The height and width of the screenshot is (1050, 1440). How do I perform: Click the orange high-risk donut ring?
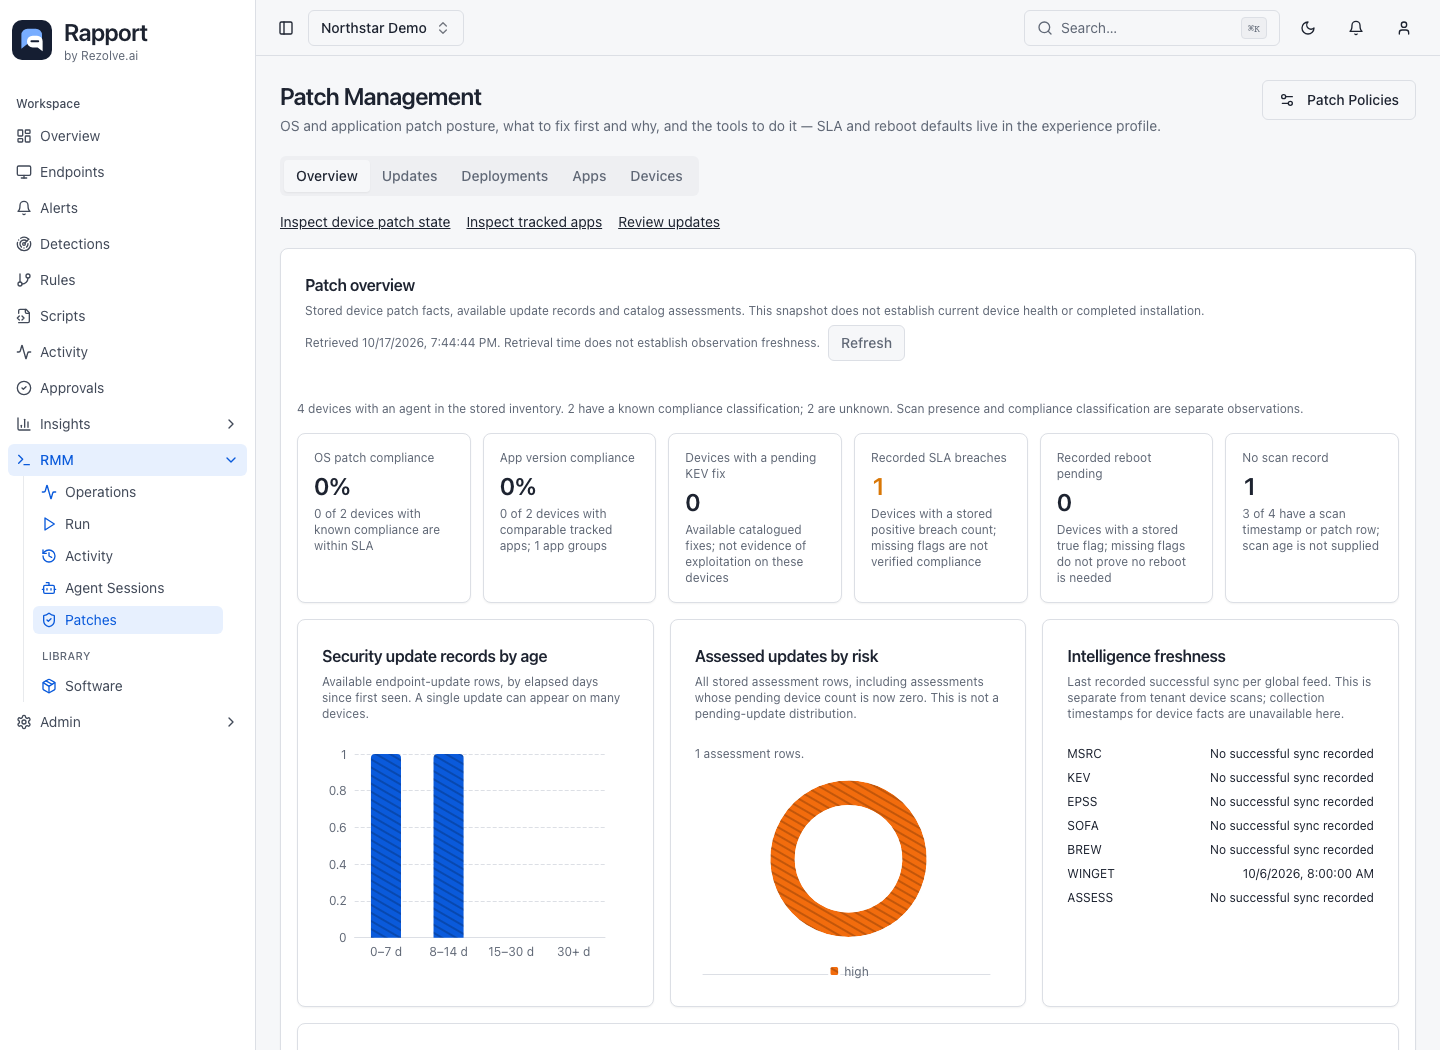[x=783, y=858]
